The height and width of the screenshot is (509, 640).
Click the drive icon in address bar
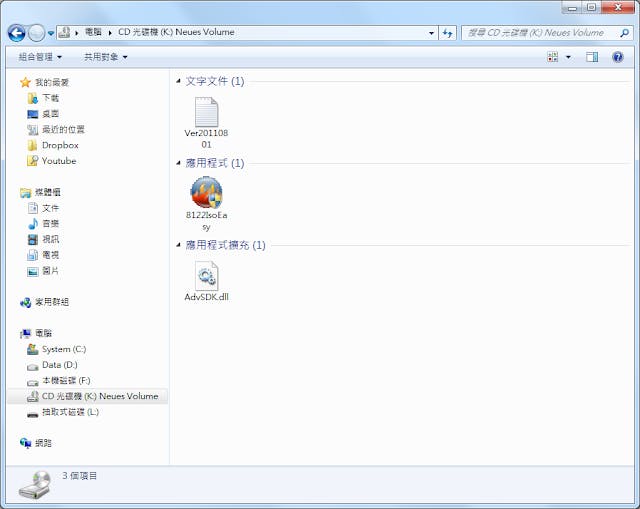click(64, 32)
